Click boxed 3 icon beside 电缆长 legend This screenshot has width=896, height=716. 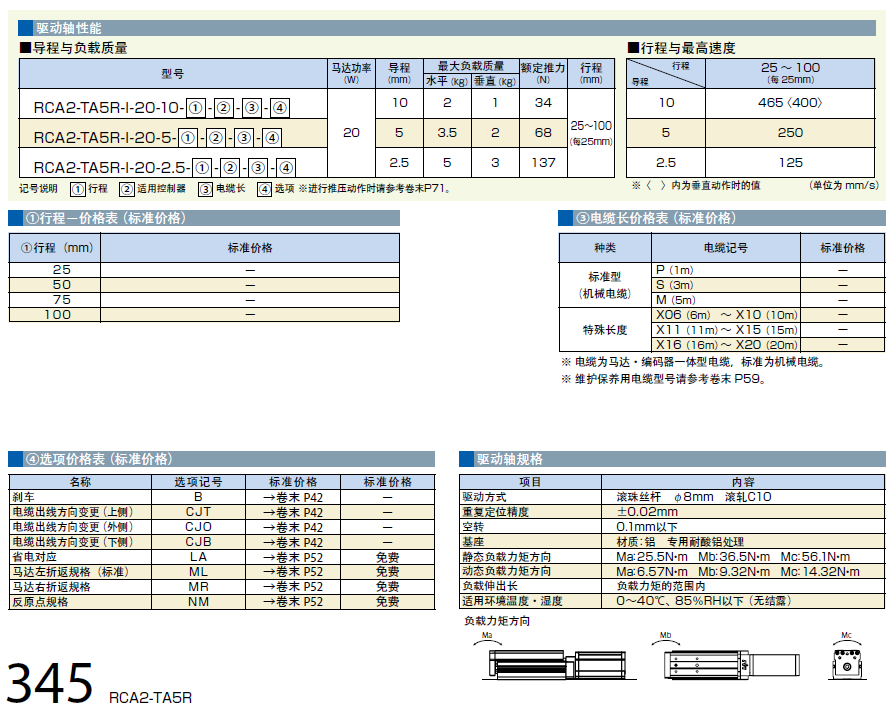coord(205,188)
